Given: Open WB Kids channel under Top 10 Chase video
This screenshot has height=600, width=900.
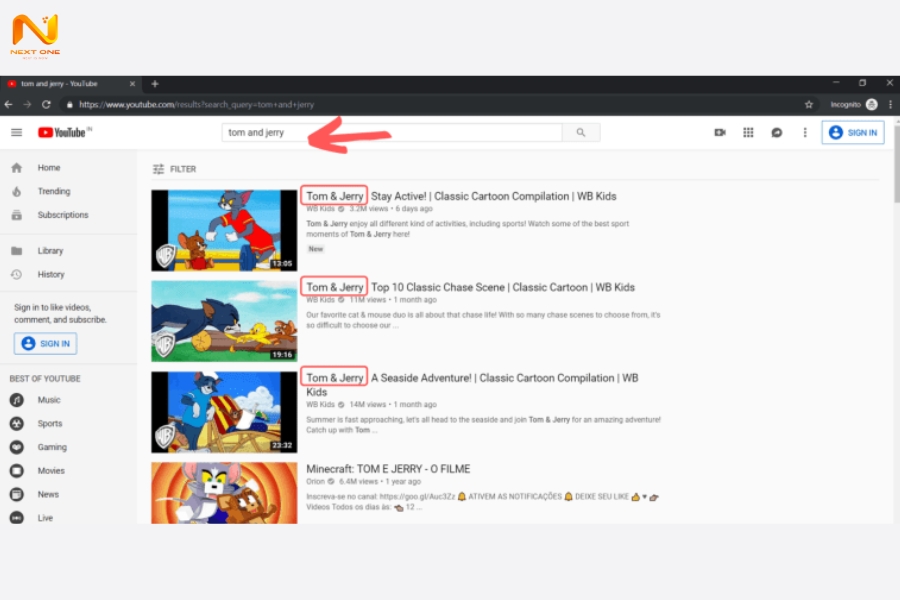Looking at the screenshot, I should click(320, 300).
